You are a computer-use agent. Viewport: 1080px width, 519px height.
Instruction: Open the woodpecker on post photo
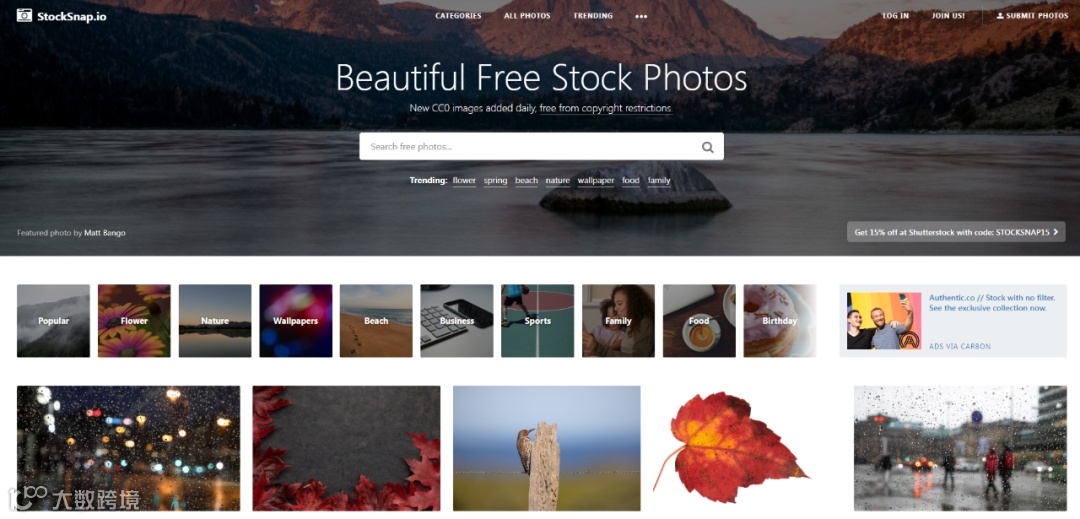pyautogui.click(x=547, y=448)
